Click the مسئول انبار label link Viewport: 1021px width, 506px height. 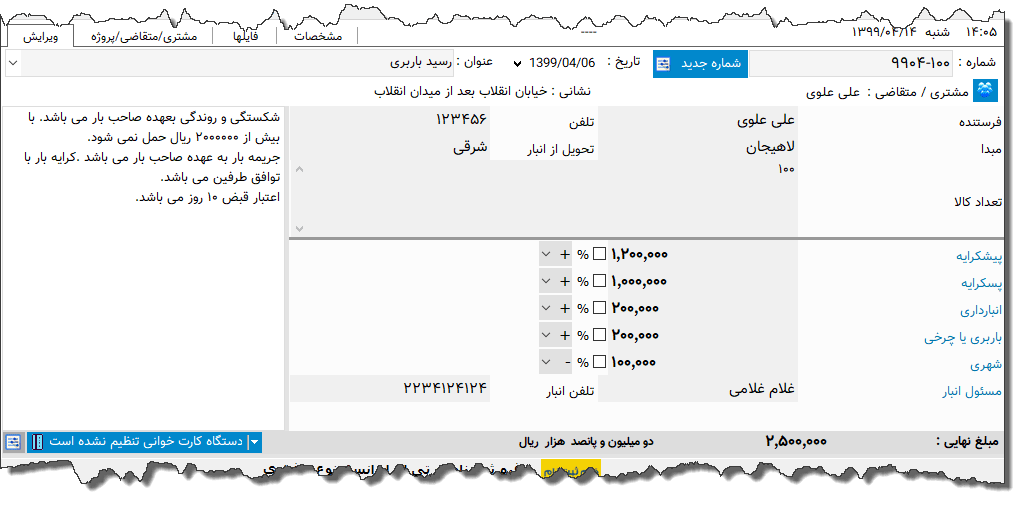tap(973, 391)
